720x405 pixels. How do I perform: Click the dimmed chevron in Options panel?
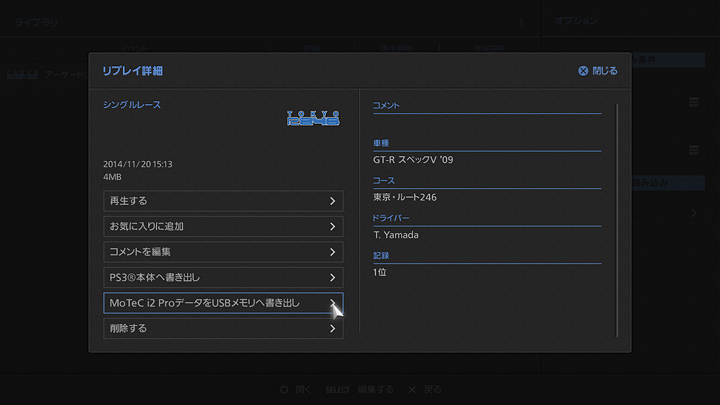[x=694, y=213]
